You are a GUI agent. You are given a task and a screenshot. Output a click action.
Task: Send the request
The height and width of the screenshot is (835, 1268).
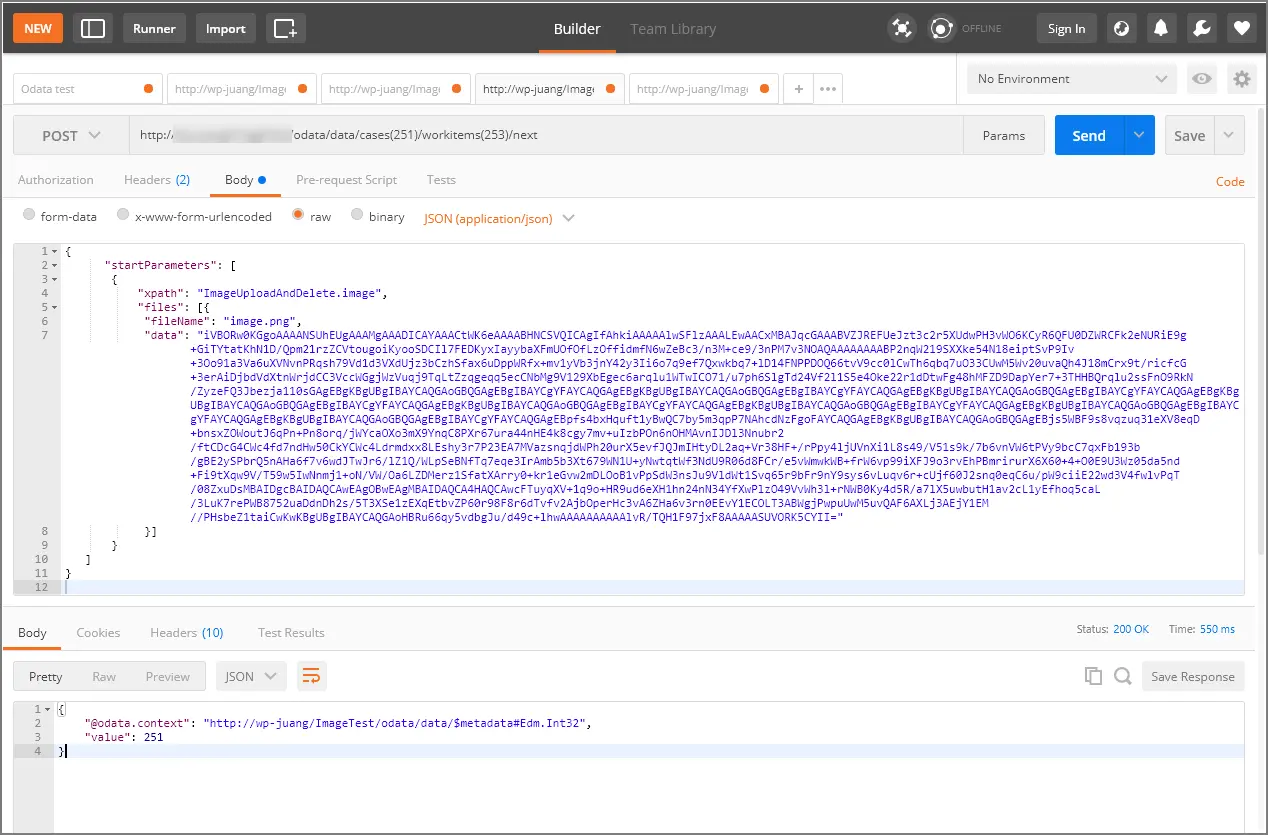point(1089,135)
